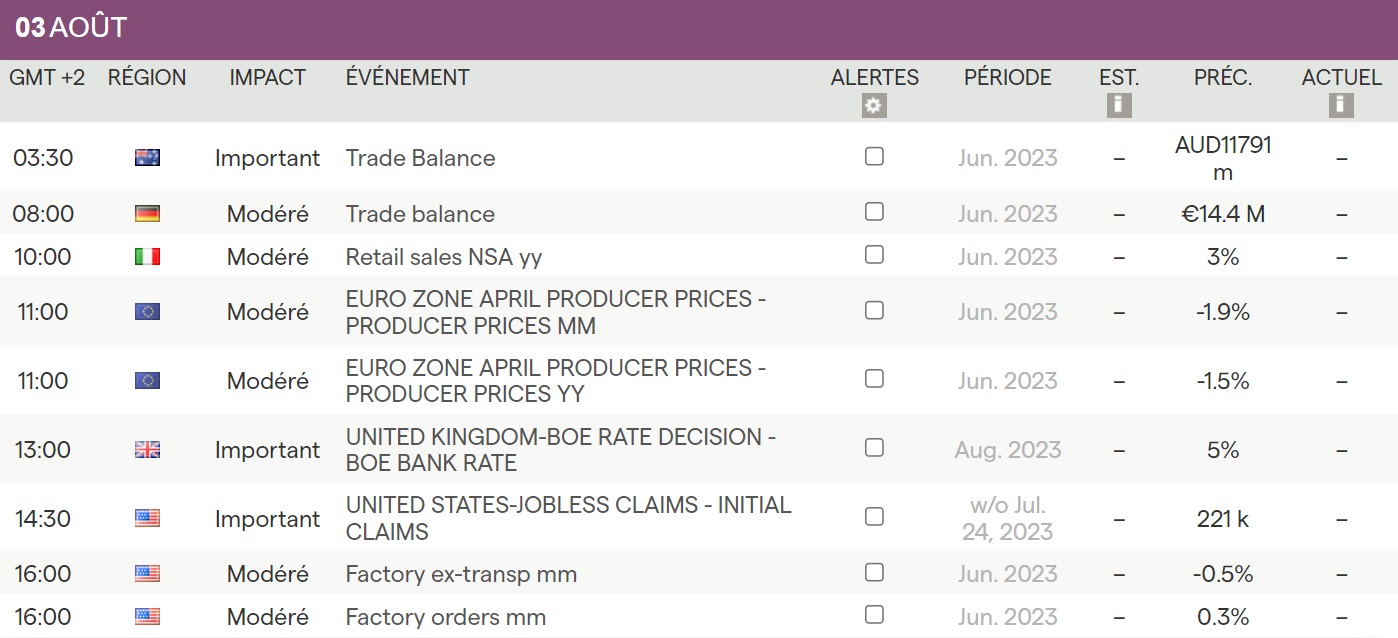Enable alert for Australian Trade Balance

point(874,156)
